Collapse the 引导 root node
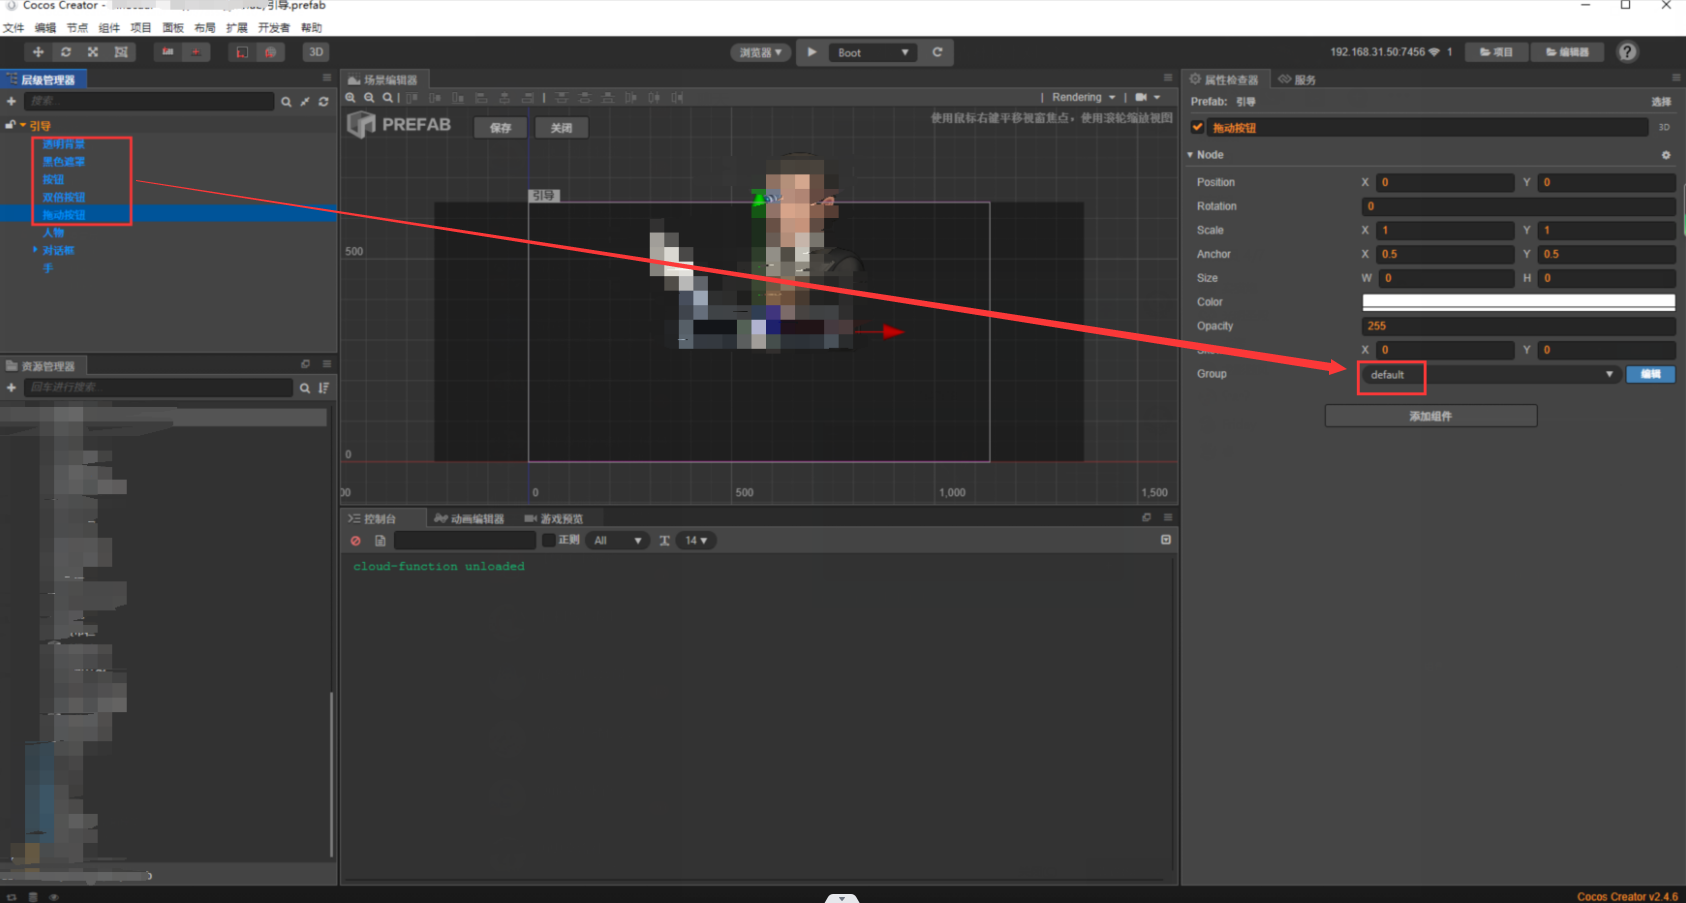This screenshot has width=1686, height=903. (23, 125)
